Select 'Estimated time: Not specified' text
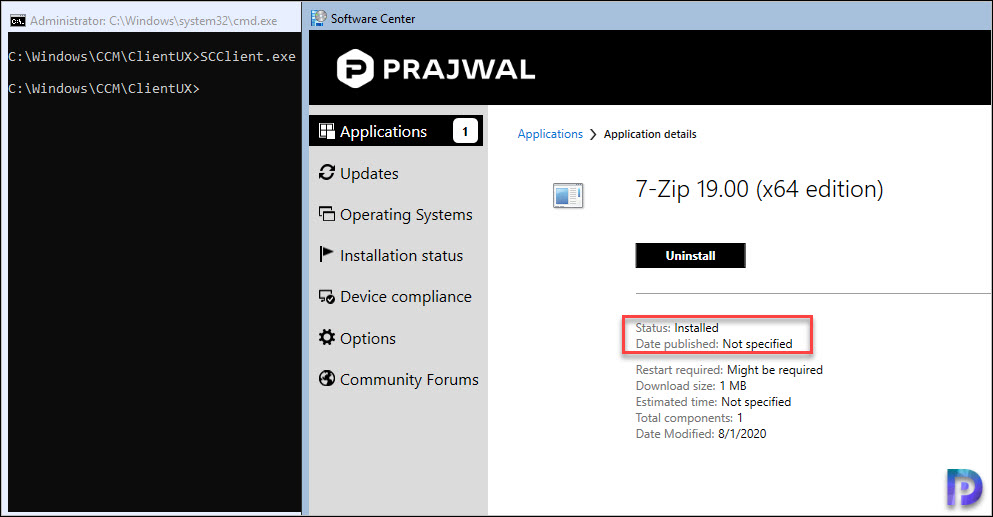 [x=713, y=402]
